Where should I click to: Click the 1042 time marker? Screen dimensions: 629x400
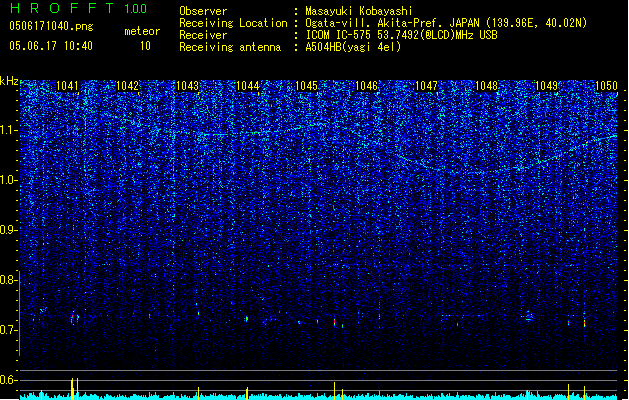click(127, 86)
